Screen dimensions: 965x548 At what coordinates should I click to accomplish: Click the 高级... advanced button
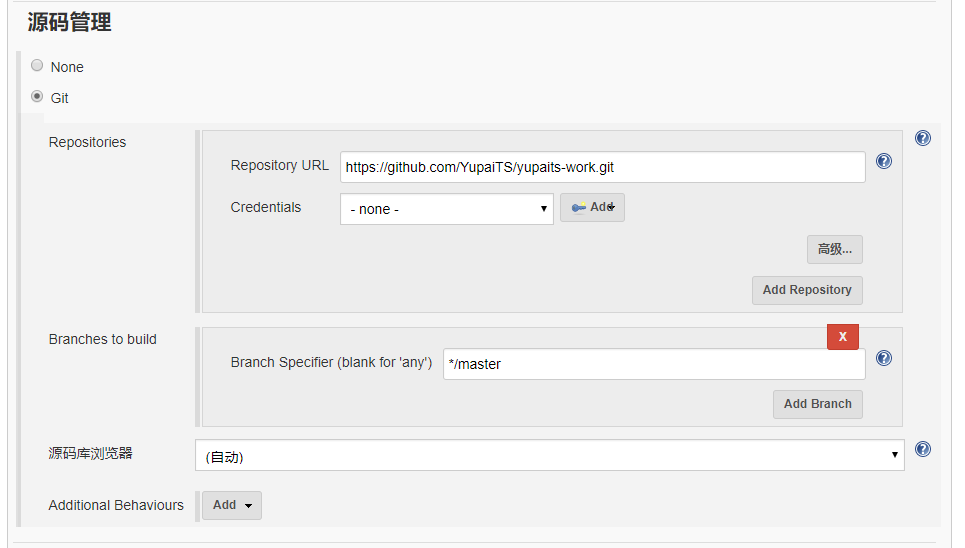[x=834, y=249]
